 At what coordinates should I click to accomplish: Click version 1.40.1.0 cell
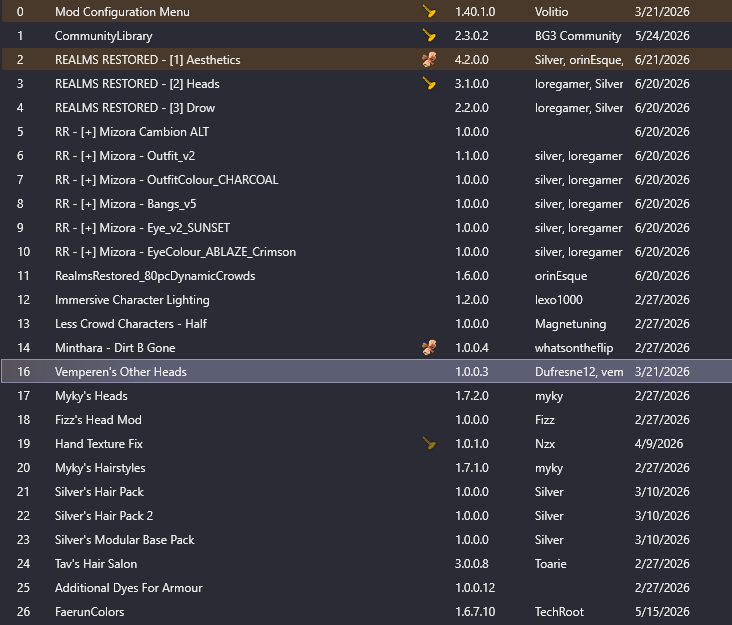pyautogui.click(x=475, y=12)
